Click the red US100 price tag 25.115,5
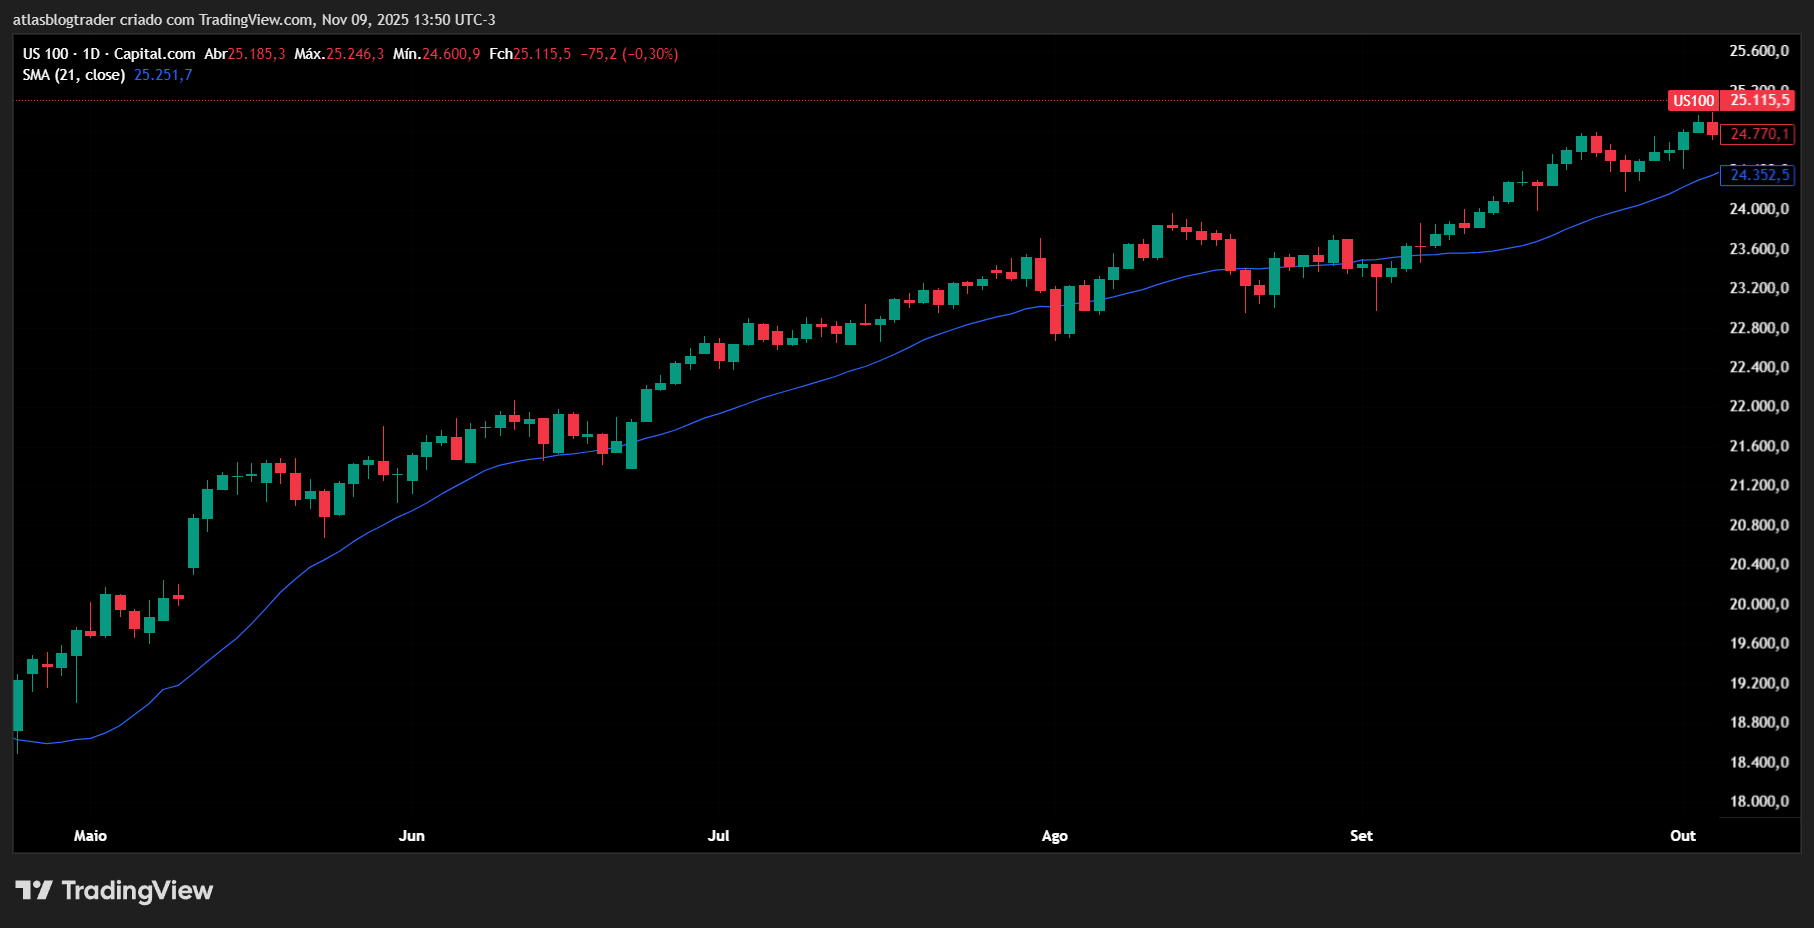The height and width of the screenshot is (928, 1814). coord(1757,100)
